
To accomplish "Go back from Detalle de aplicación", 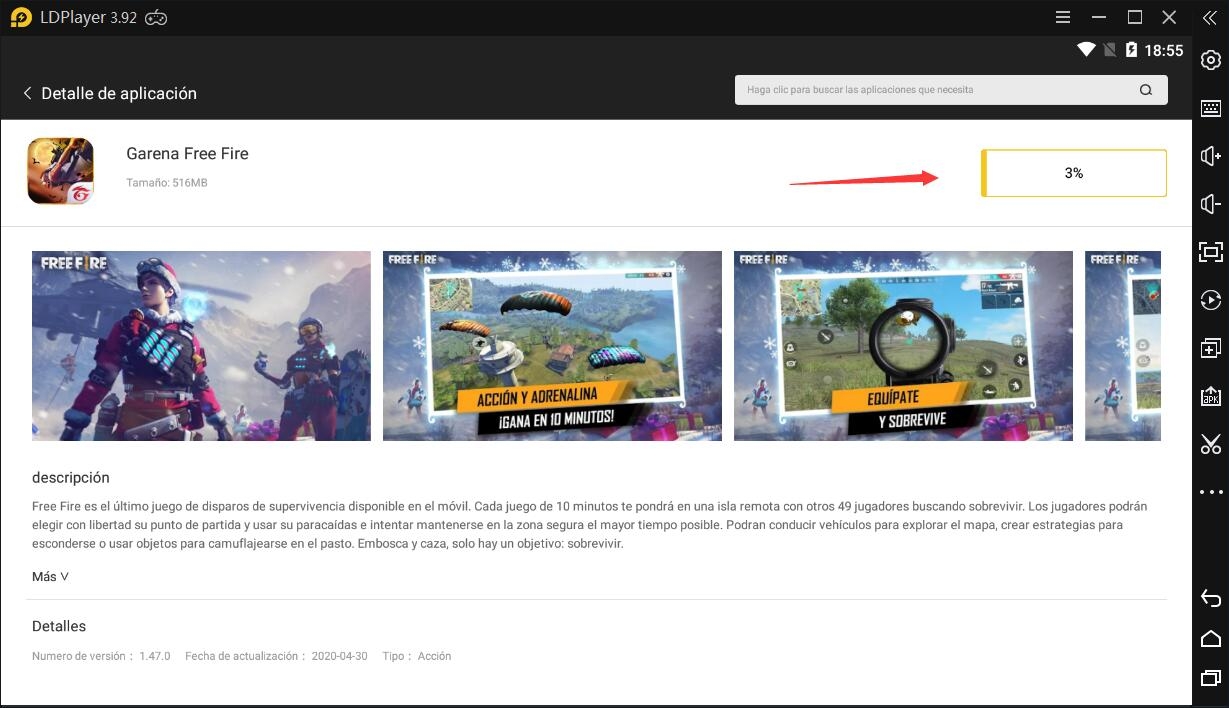I will 27,93.
